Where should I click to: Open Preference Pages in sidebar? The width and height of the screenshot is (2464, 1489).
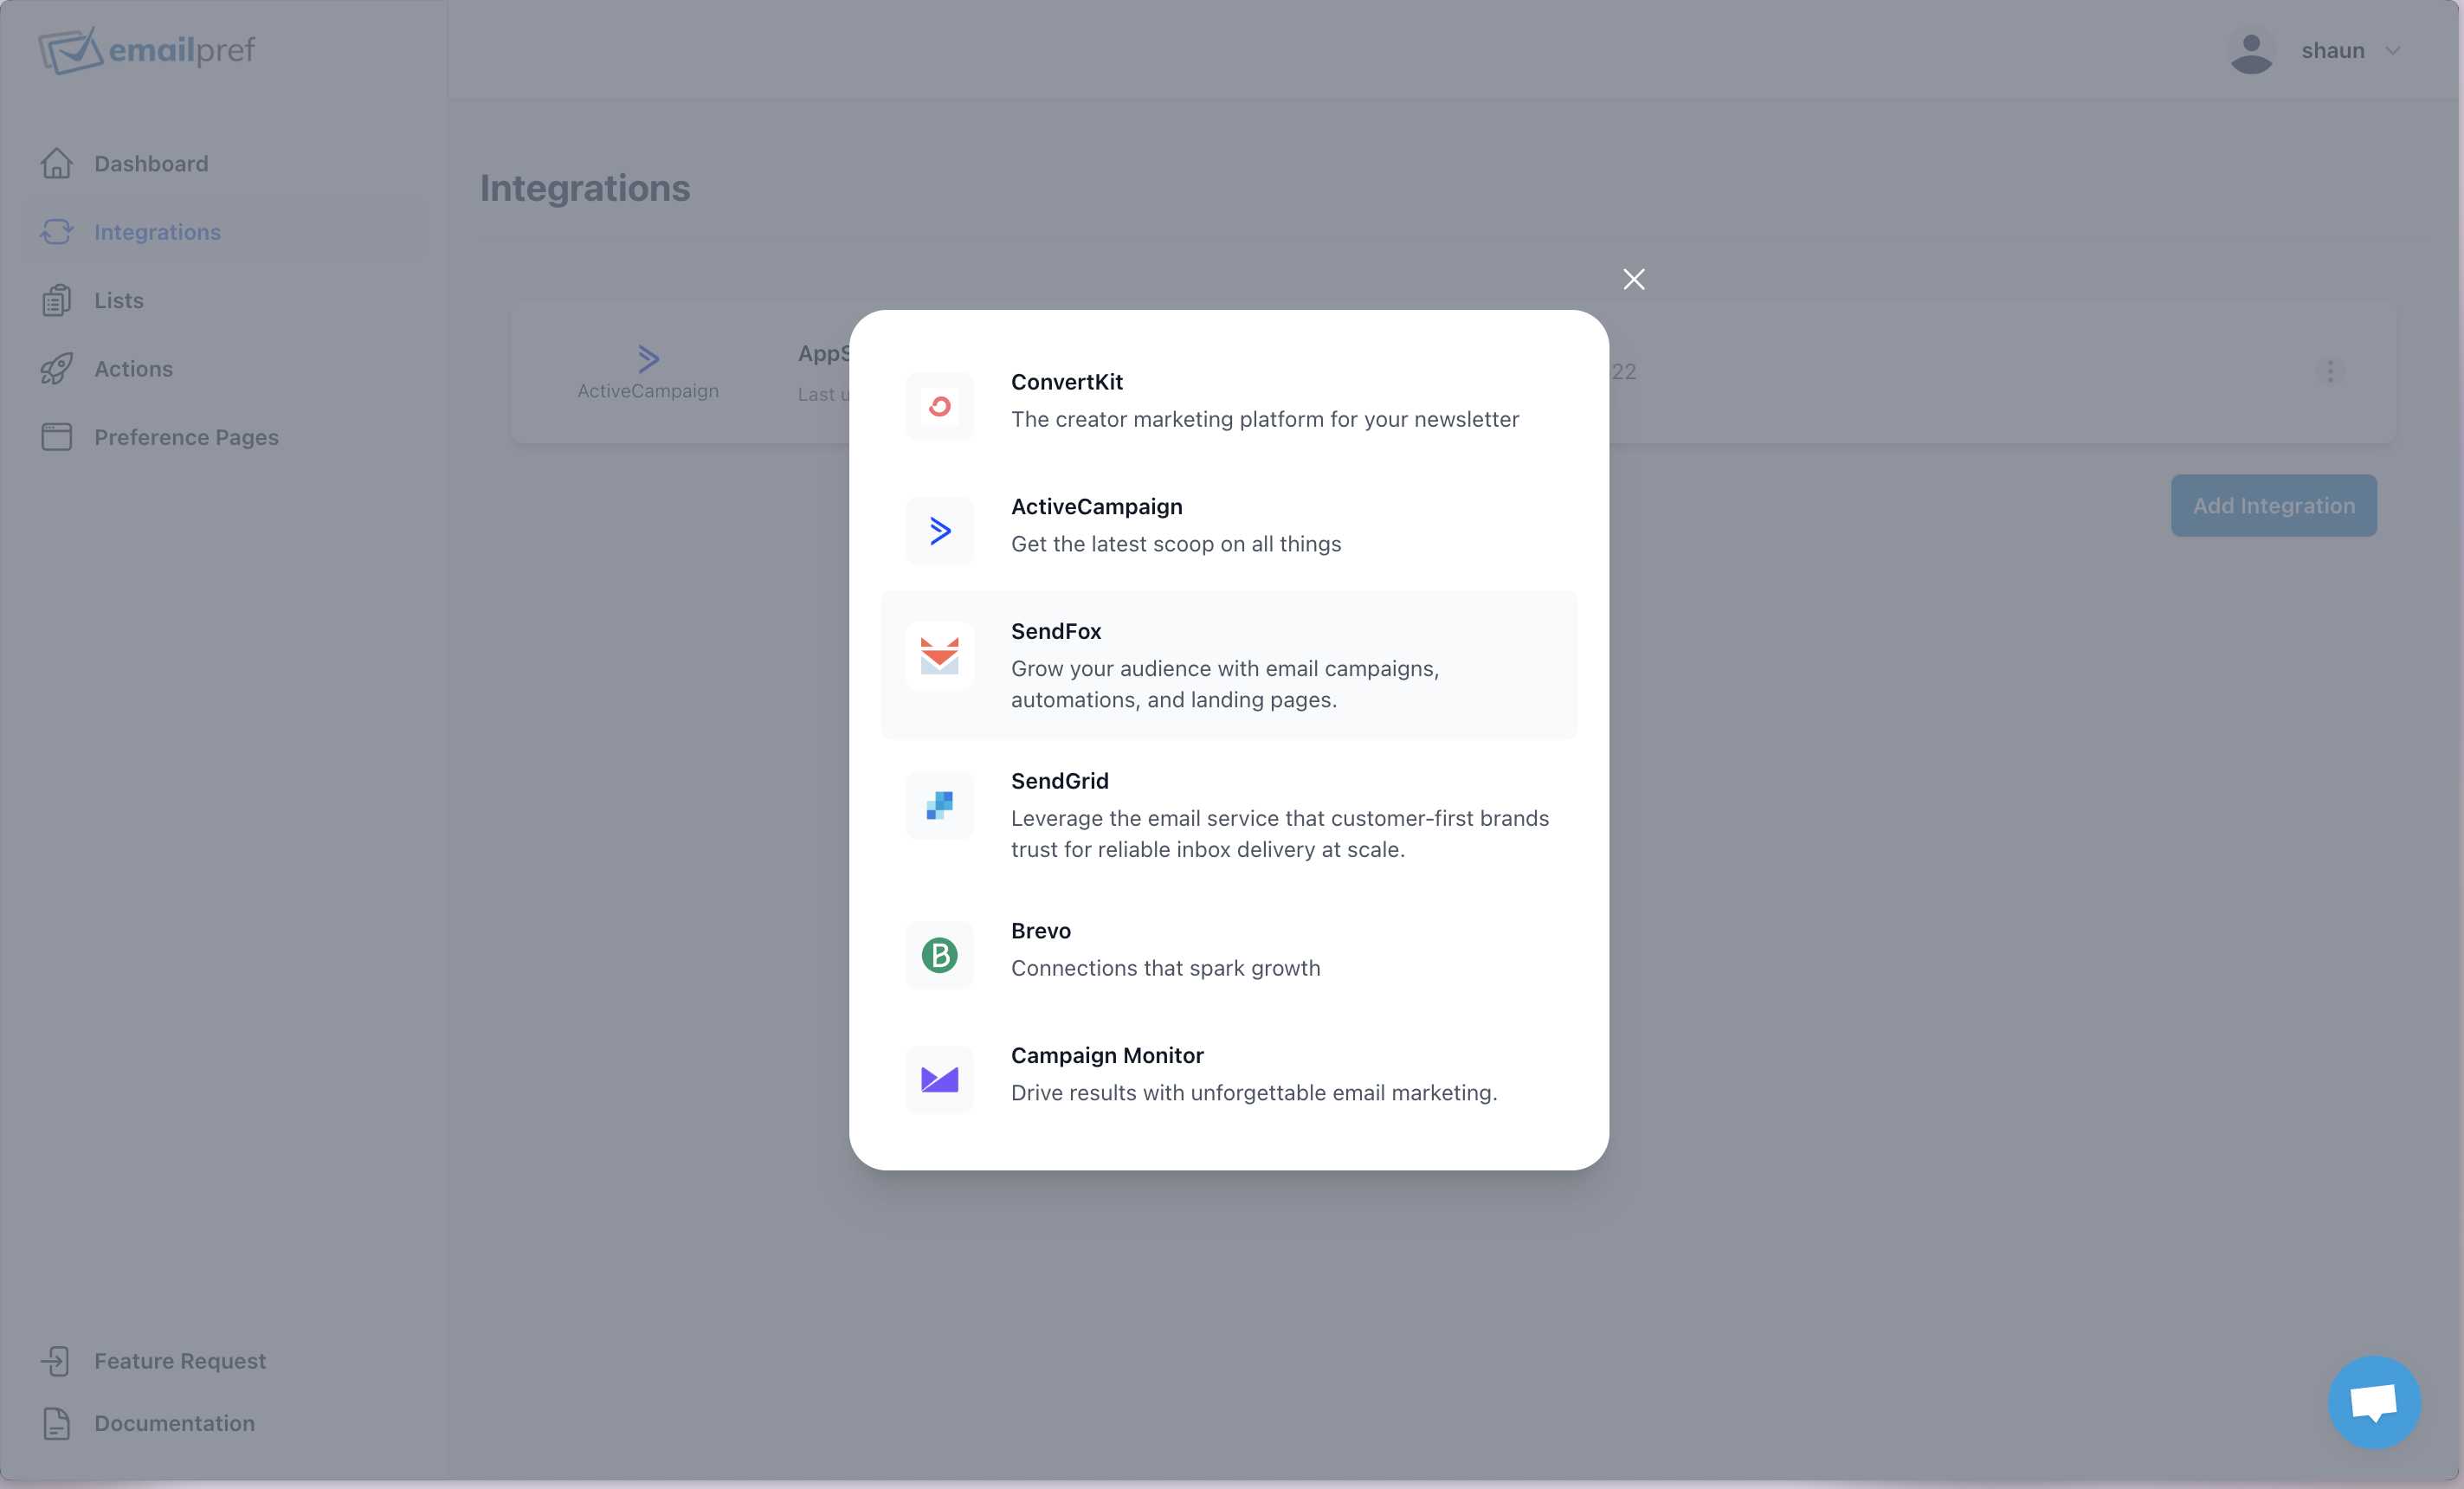coord(186,438)
